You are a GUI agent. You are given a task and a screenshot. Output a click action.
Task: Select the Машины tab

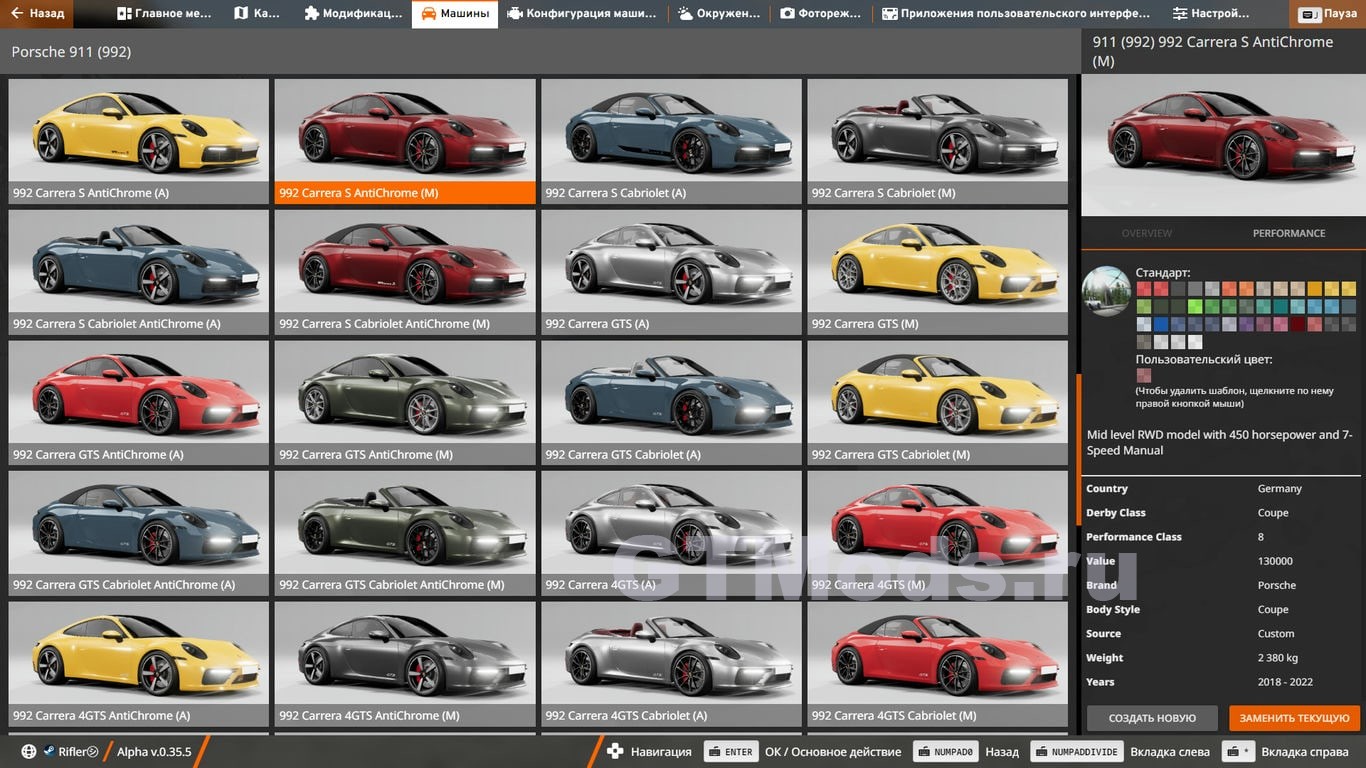pyautogui.click(x=455, y=14)
